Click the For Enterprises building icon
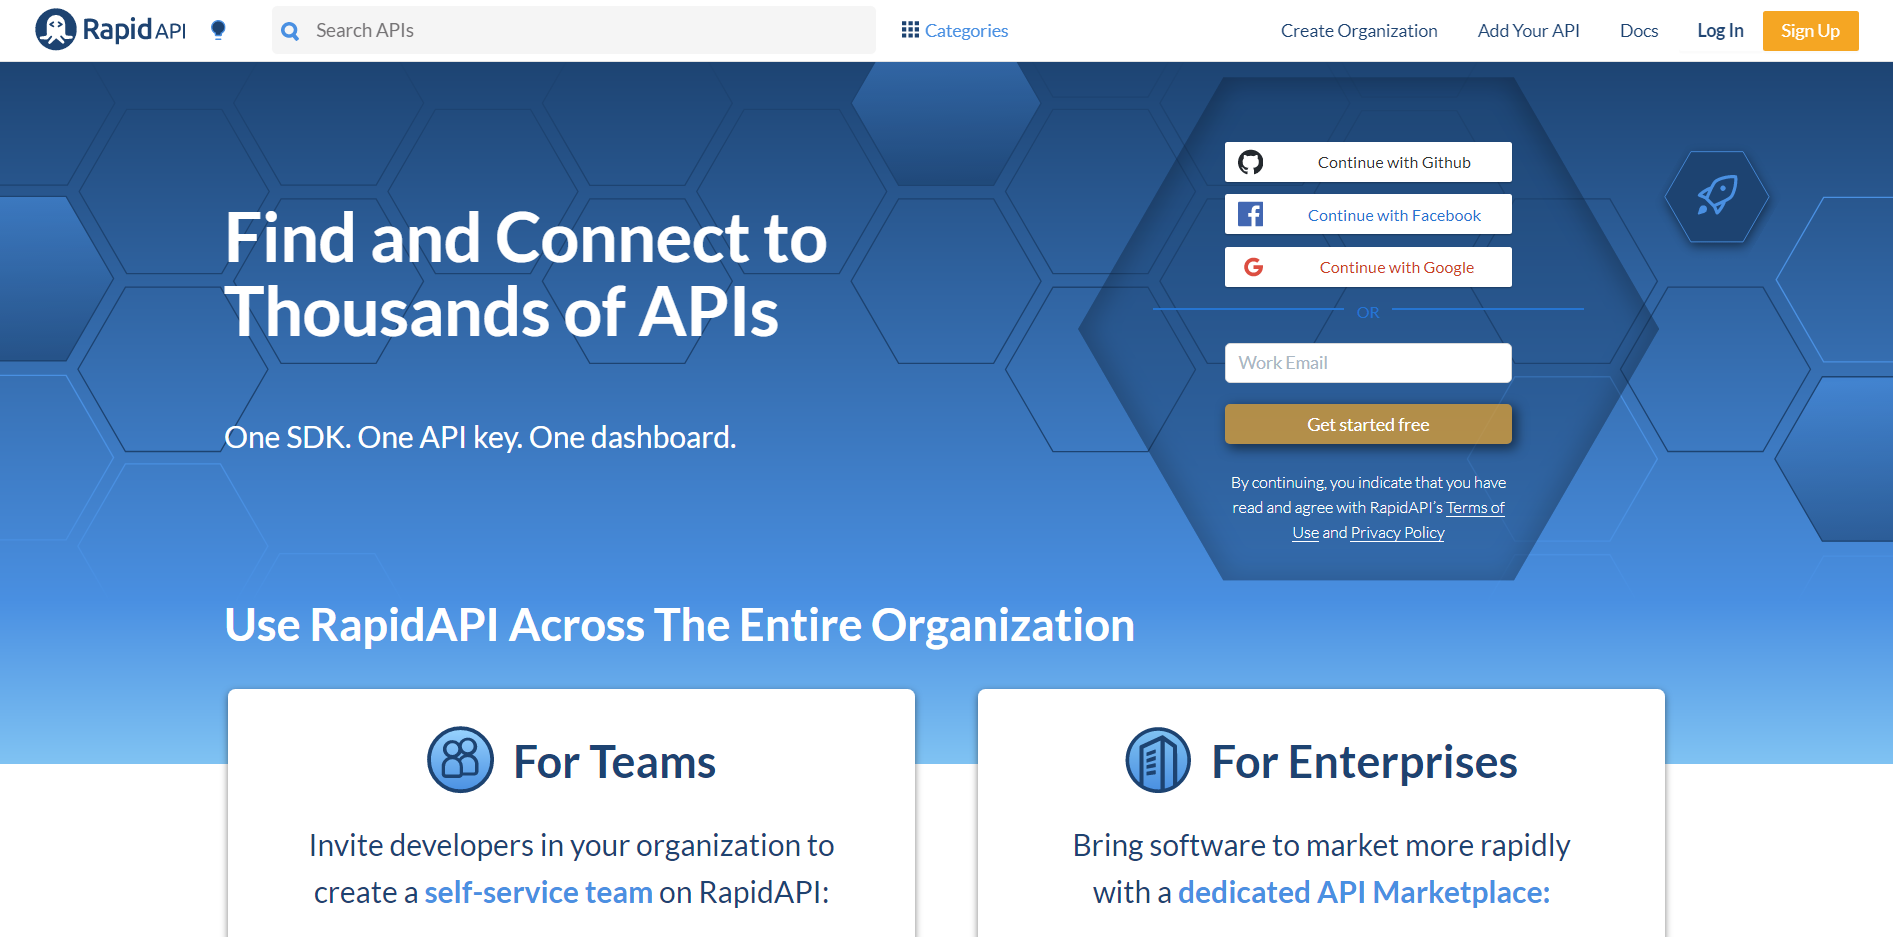 (1158, 760)
